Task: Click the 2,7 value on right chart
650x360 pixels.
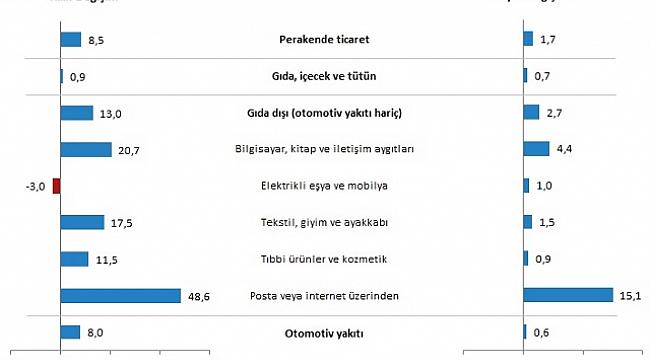Action: tap(554, 113)
